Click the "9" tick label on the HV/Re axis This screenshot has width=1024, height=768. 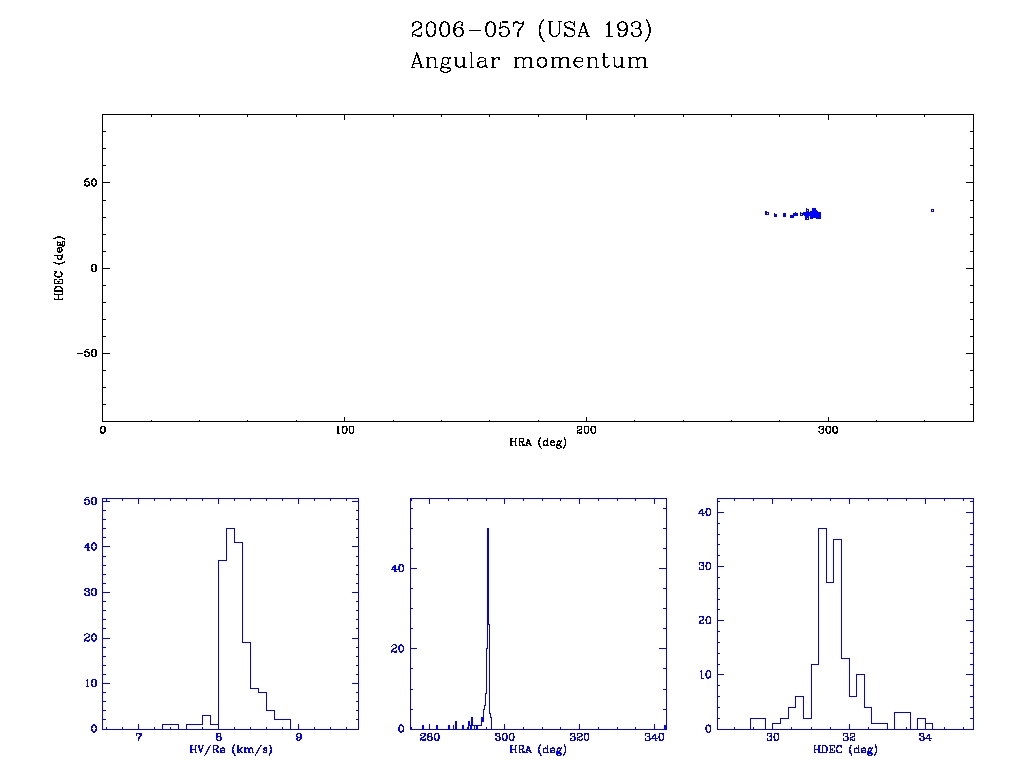[299, 738]
